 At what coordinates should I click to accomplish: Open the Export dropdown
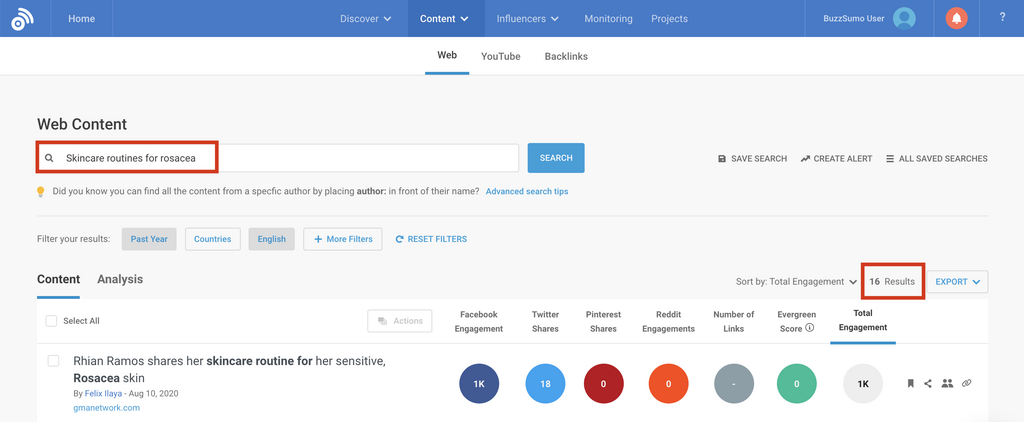click(957, 282)
